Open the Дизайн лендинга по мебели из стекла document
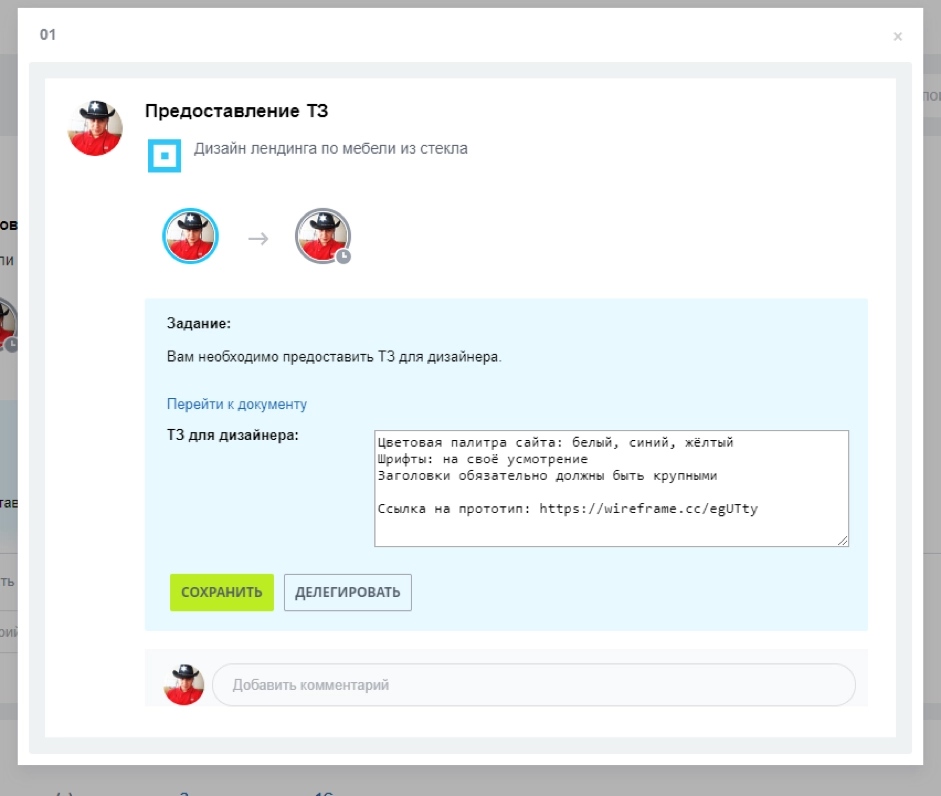Image resolution: width=941 pixels, height=796 pixels. click(330, 149)
